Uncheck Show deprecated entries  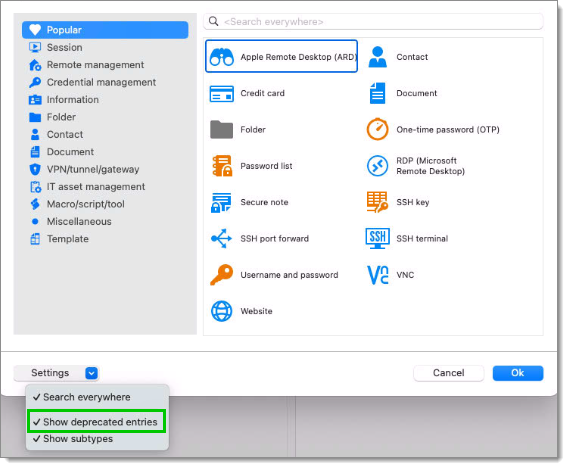pyautogui.click(x=97, y=422)
